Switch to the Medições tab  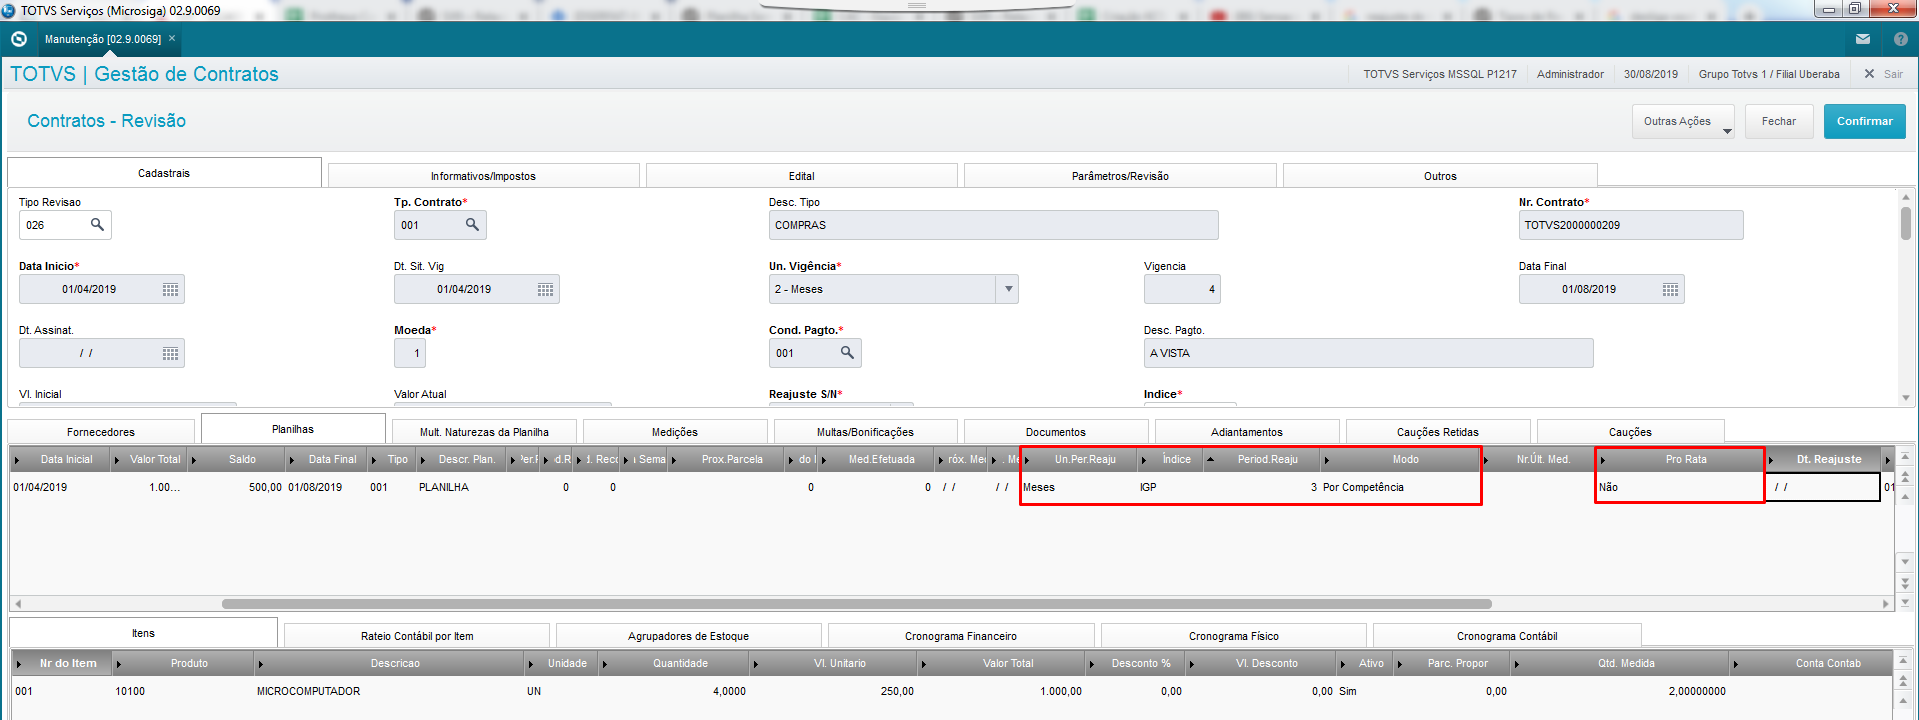coord(675,432)
